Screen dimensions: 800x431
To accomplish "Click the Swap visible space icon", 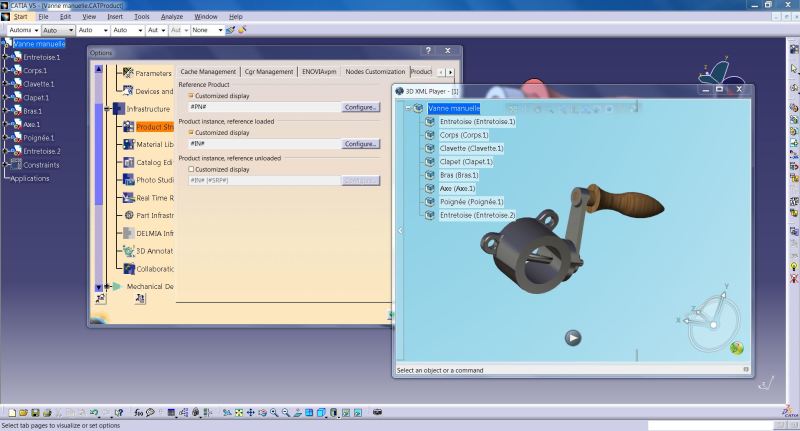I will click(x=358, y=413).
